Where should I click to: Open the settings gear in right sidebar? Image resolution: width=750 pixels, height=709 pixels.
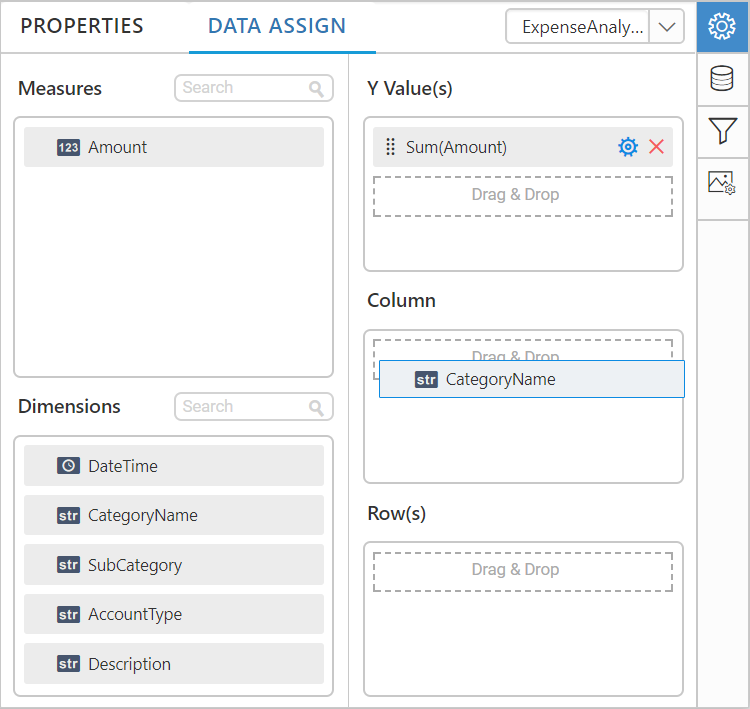722,27
